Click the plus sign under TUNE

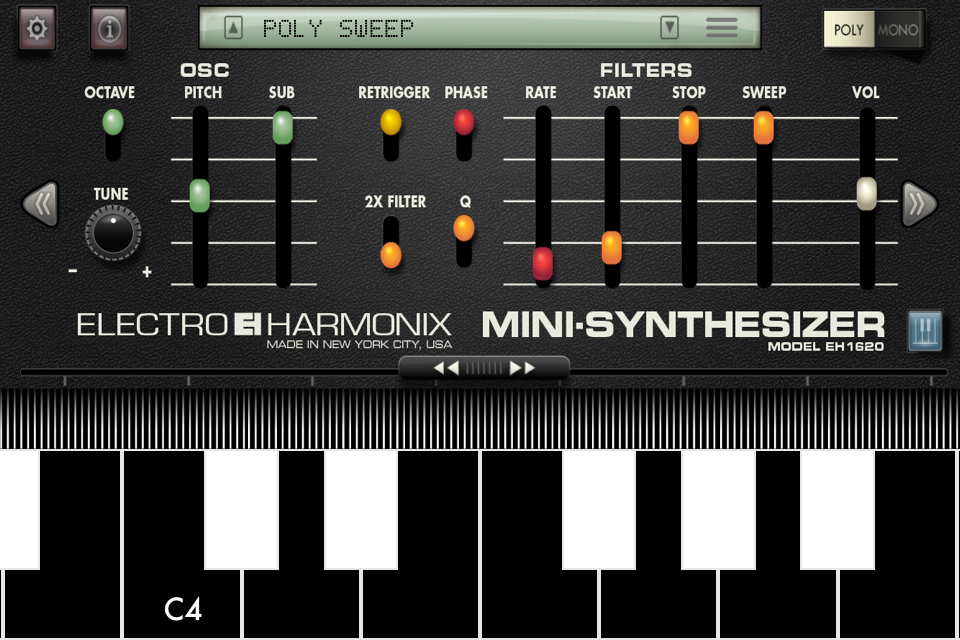coord(147,271)
